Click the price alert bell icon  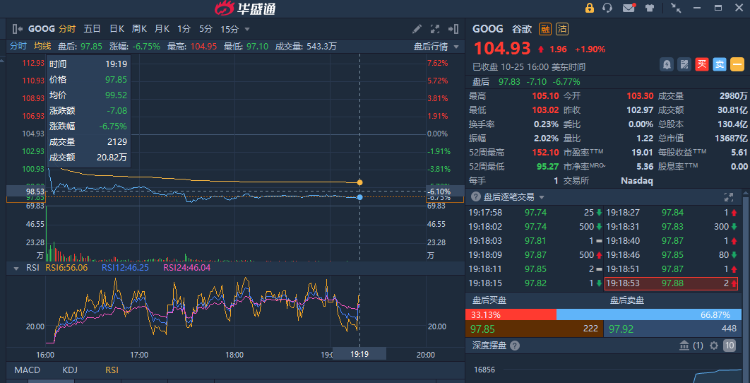coord(666,64)
